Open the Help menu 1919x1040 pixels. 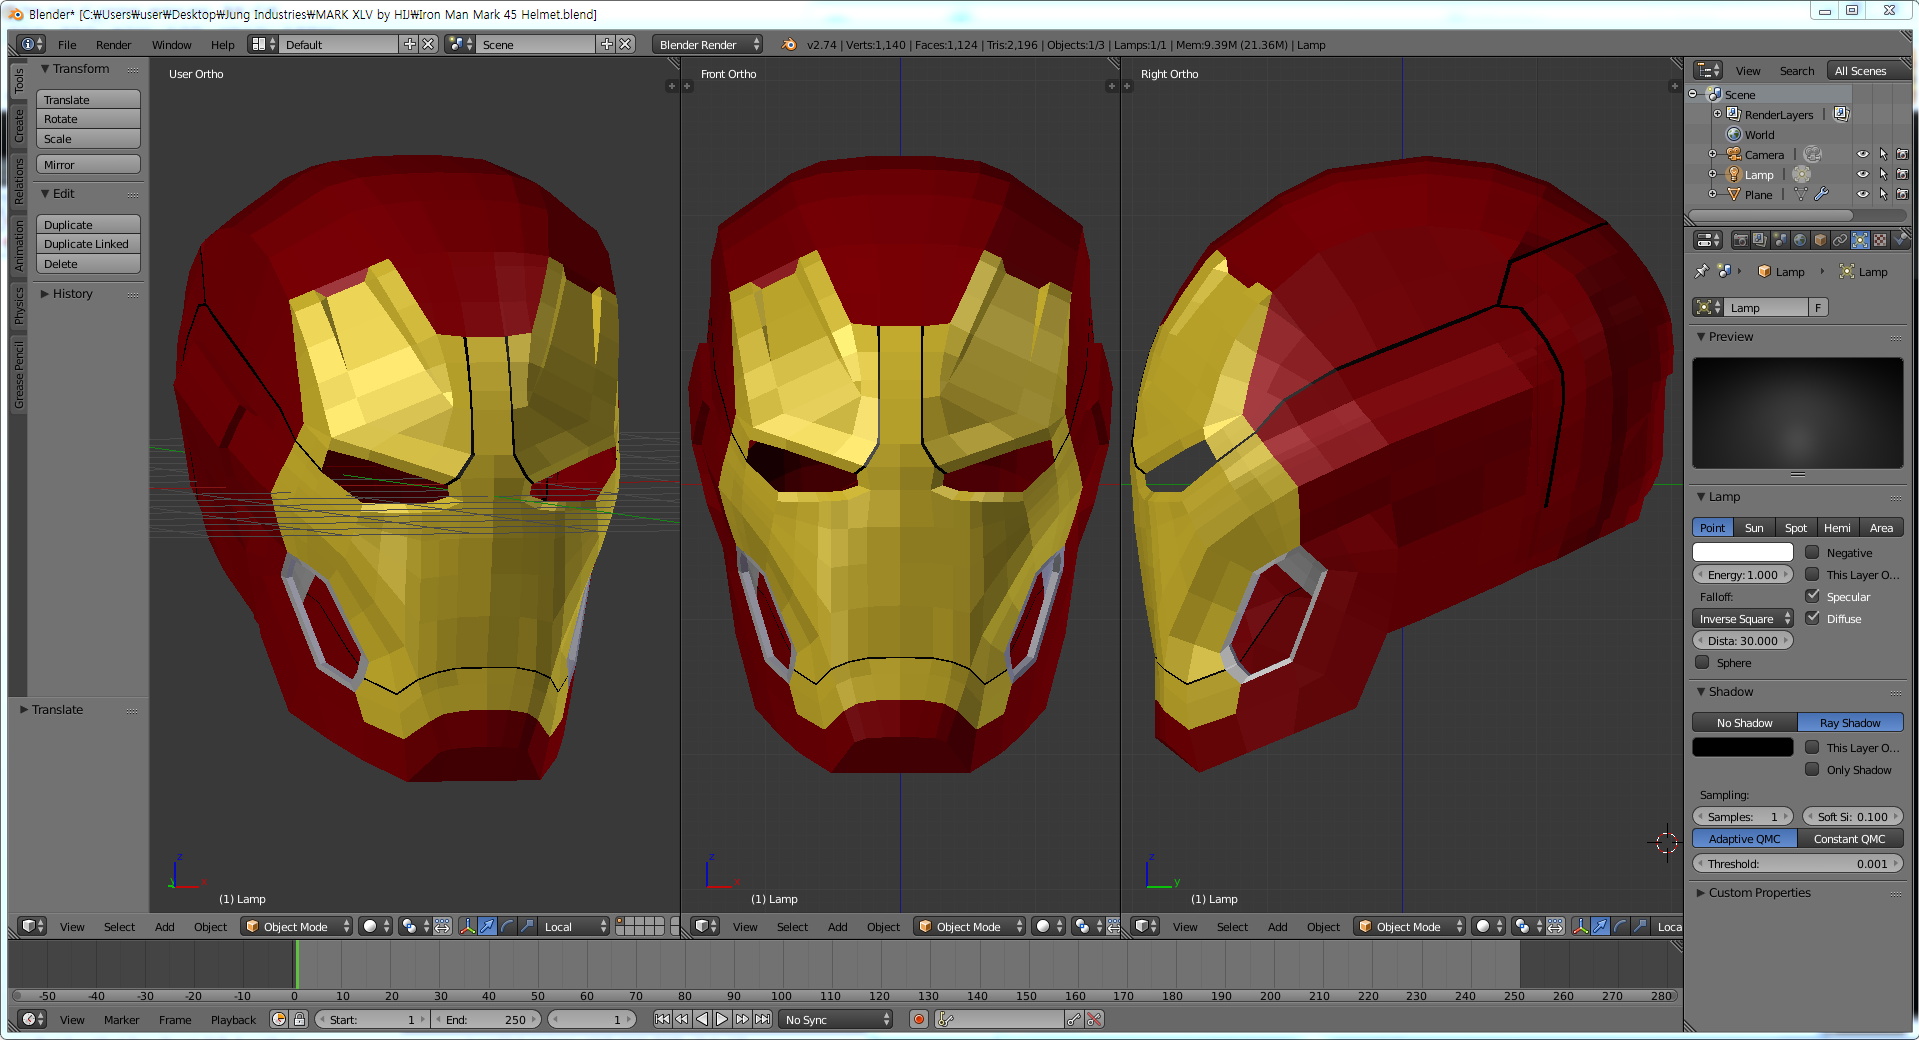pos(222,44)
